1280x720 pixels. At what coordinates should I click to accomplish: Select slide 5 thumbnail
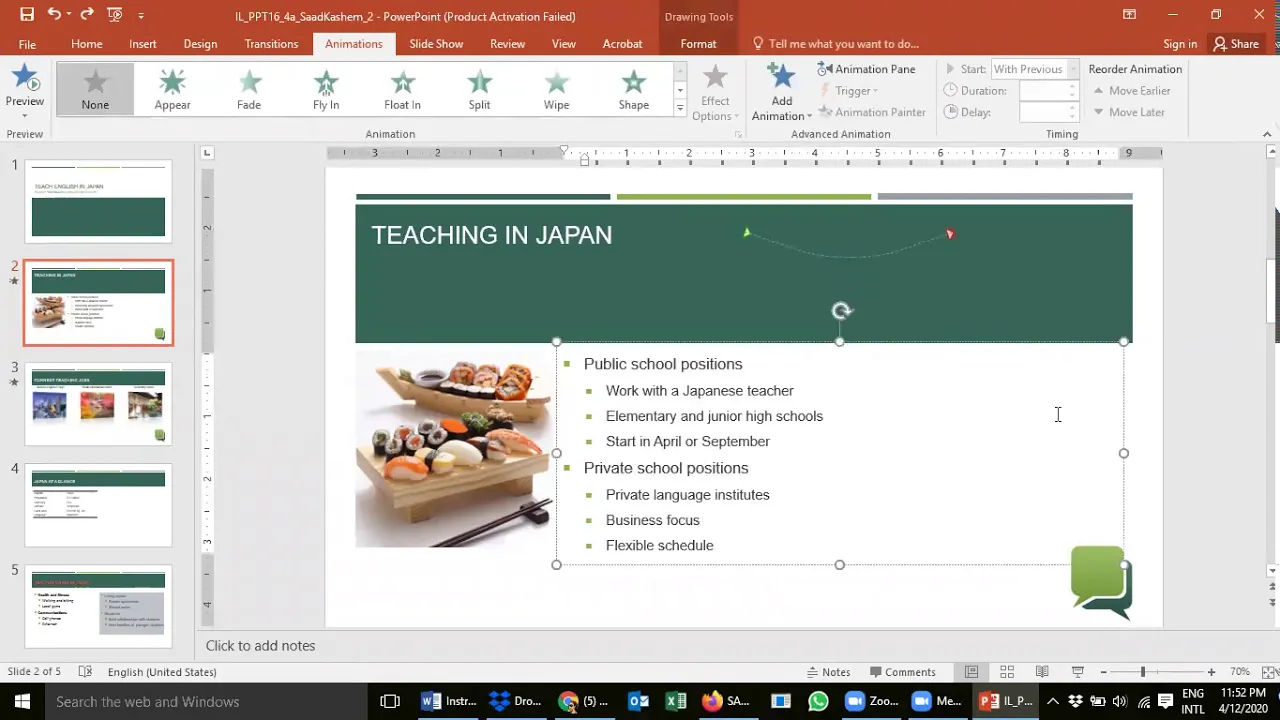98,606
